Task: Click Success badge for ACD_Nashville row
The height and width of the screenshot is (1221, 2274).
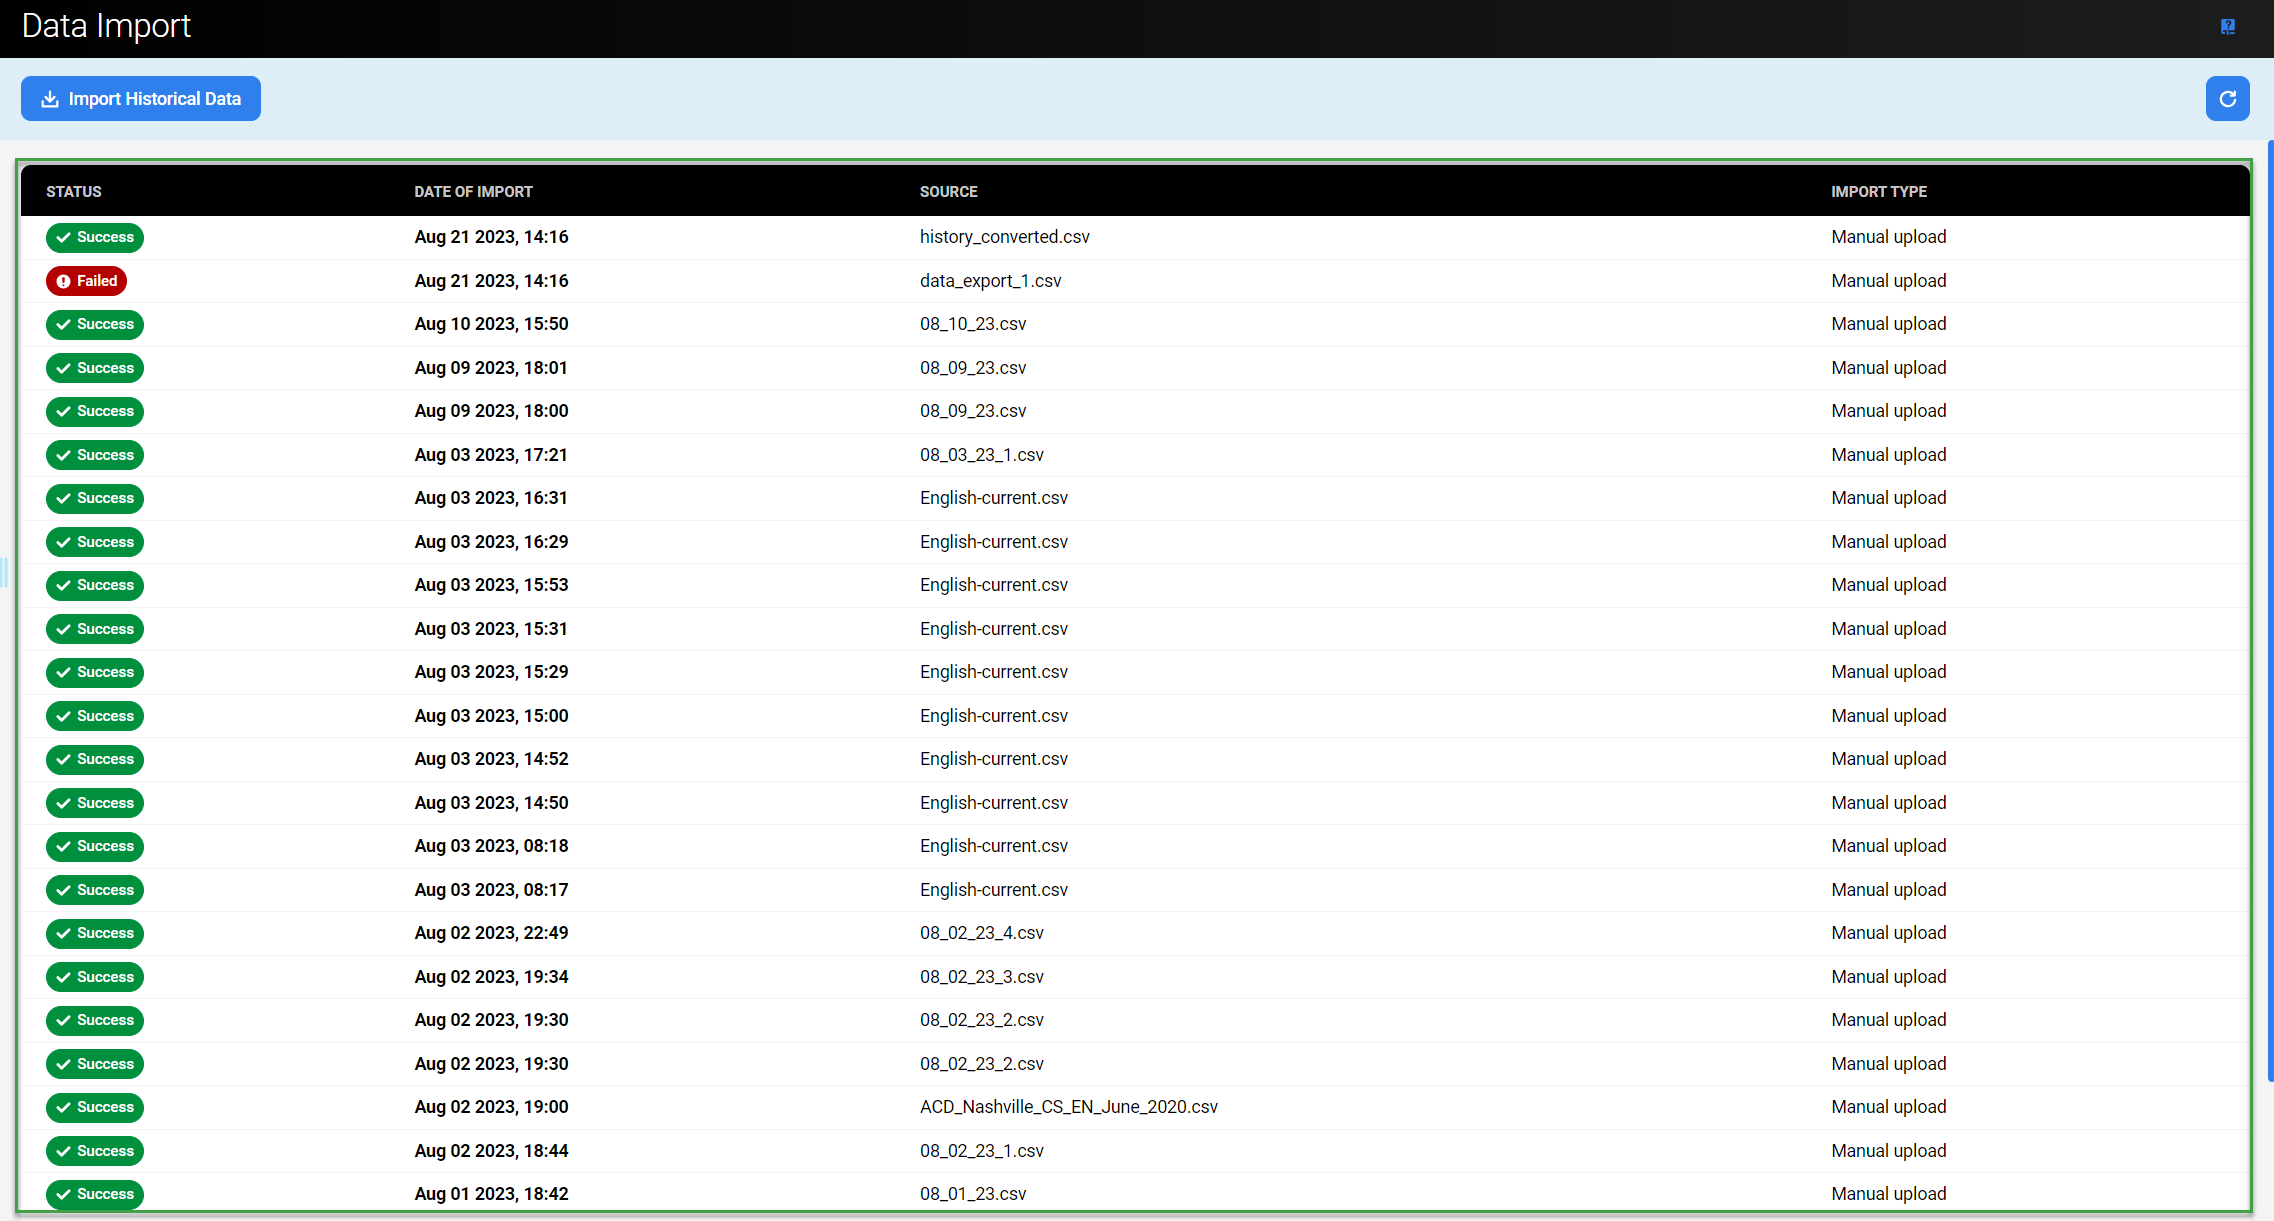Action: (x=95, y=1107)
